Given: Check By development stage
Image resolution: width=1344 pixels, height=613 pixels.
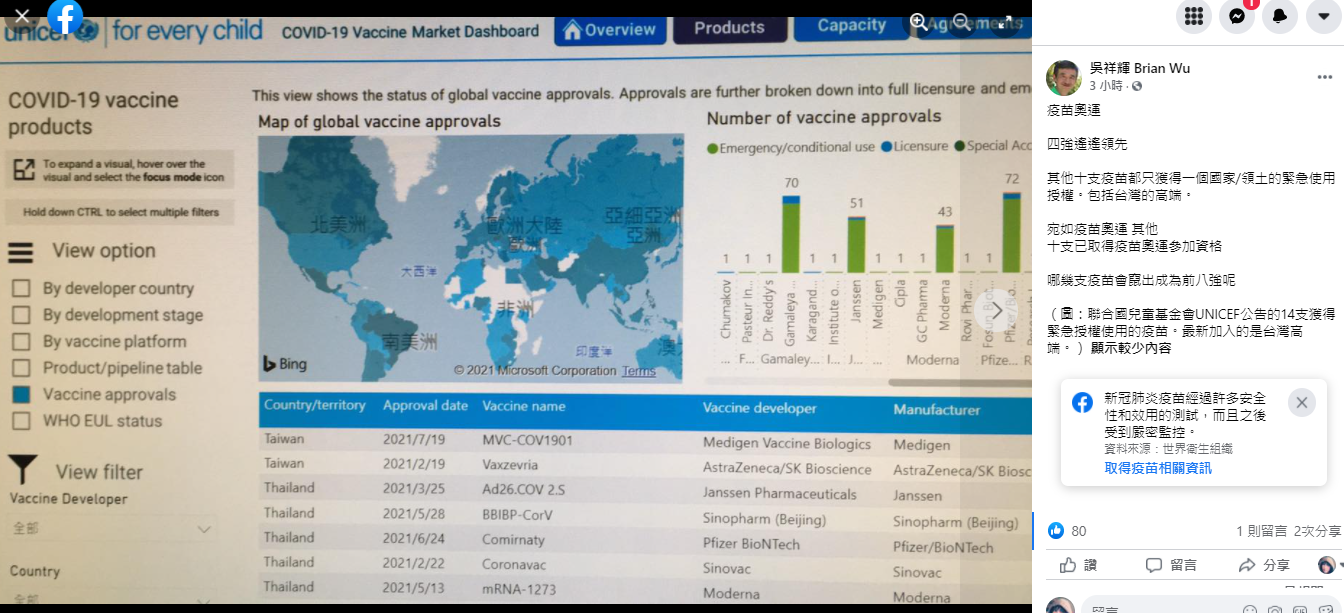Looking at the screenshot, I should tap(20, 316).
